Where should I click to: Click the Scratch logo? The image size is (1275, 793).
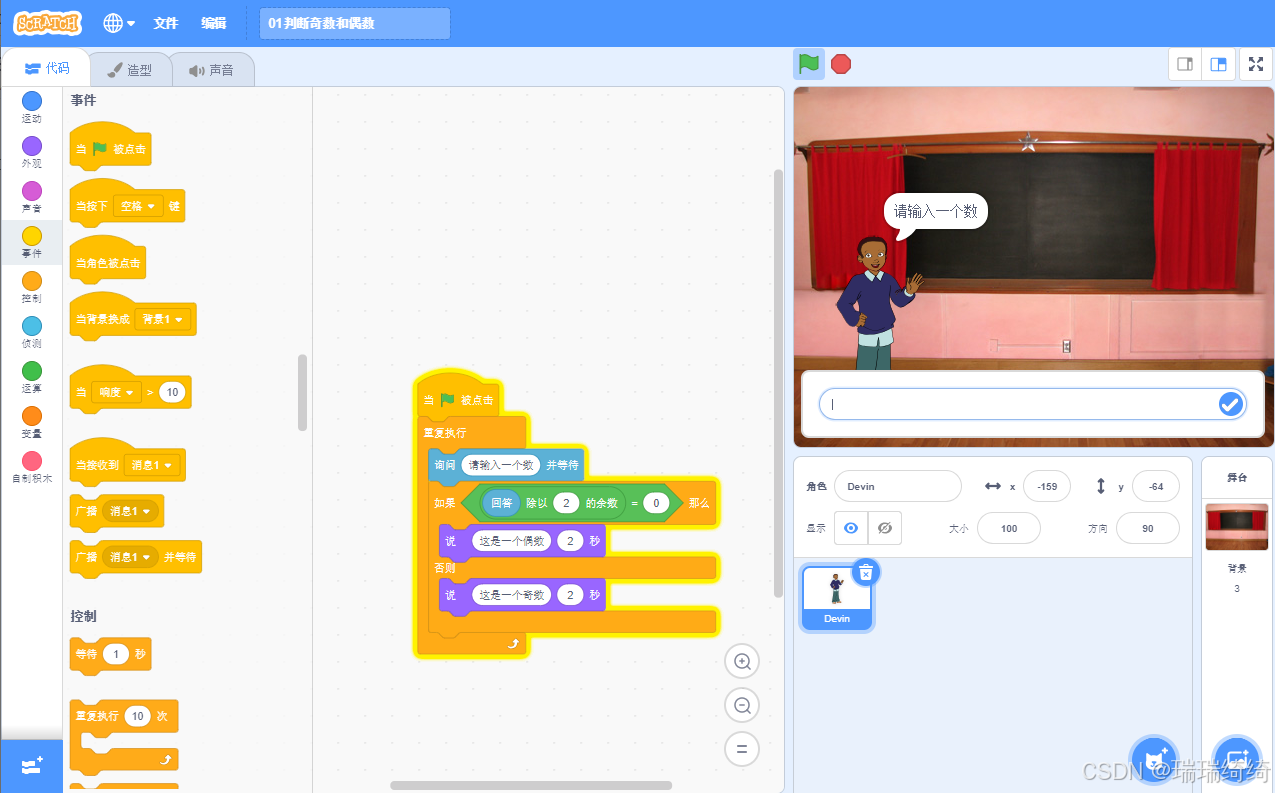(x=47, y=23)
